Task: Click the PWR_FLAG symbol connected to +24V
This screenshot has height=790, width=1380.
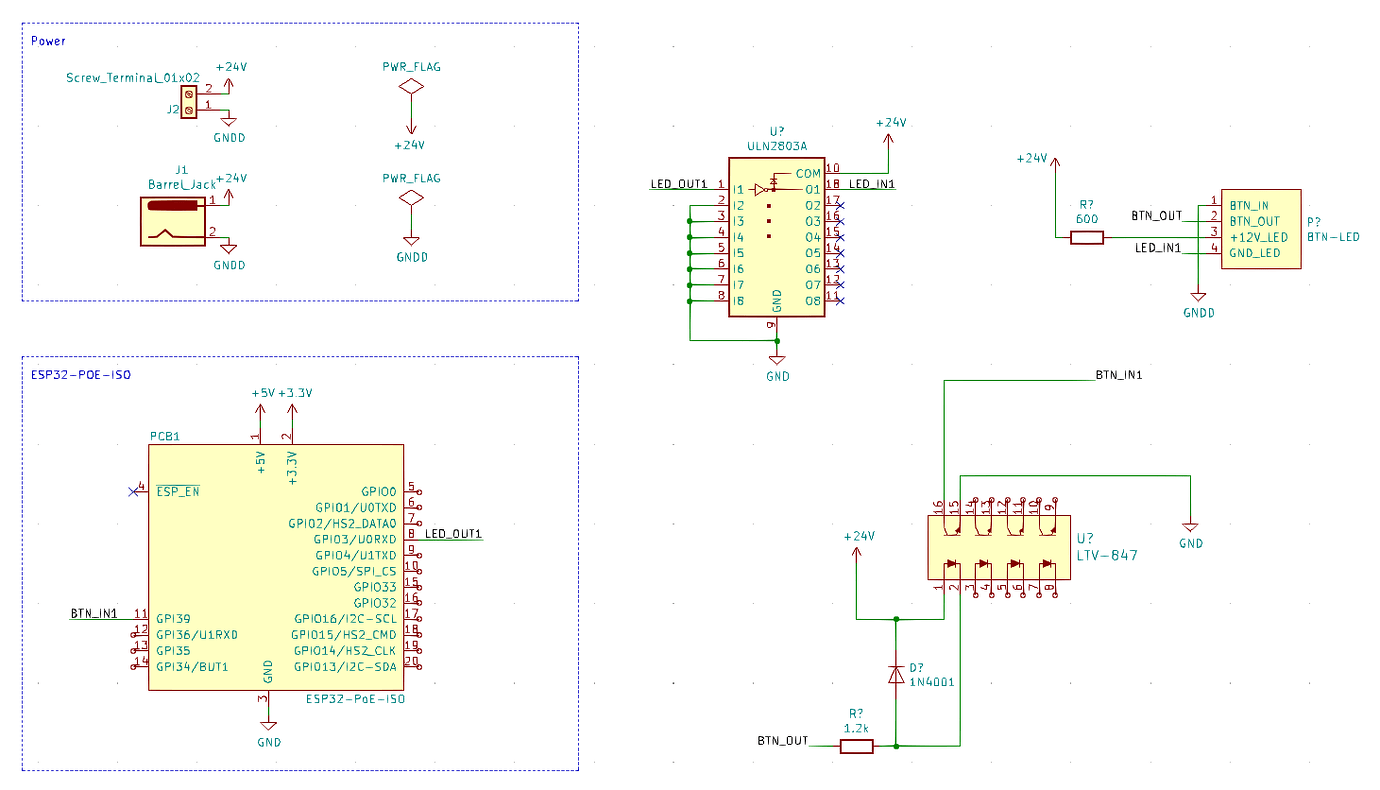Action: coord(410,88)
